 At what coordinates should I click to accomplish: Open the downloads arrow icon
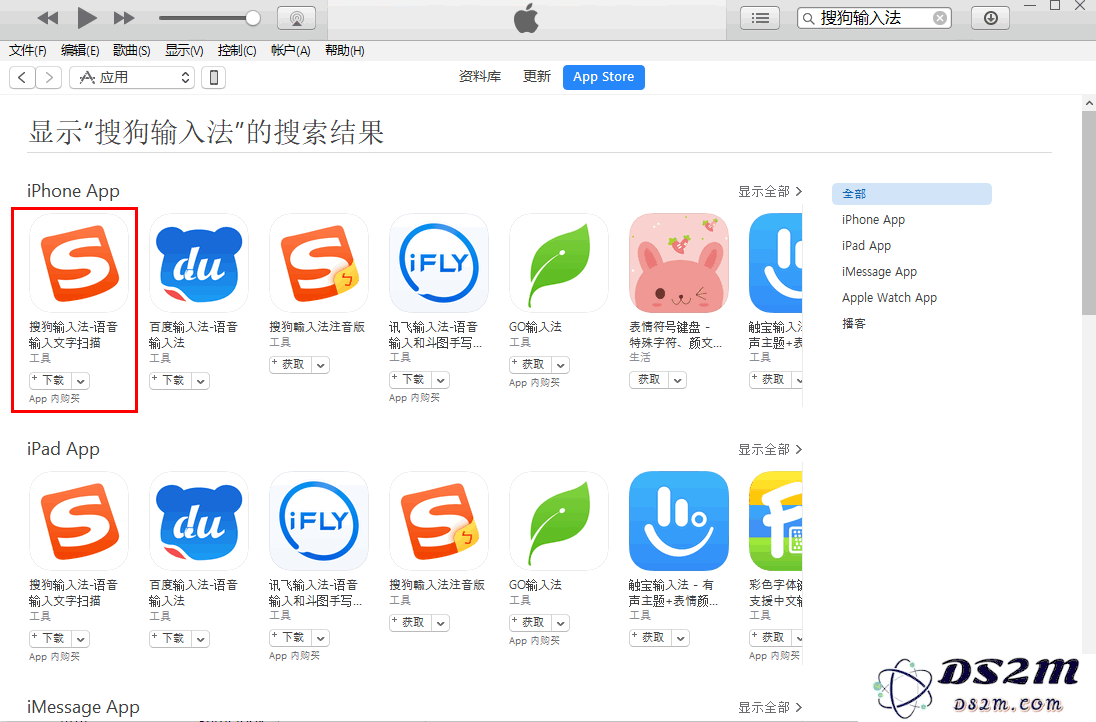(990, 18)
